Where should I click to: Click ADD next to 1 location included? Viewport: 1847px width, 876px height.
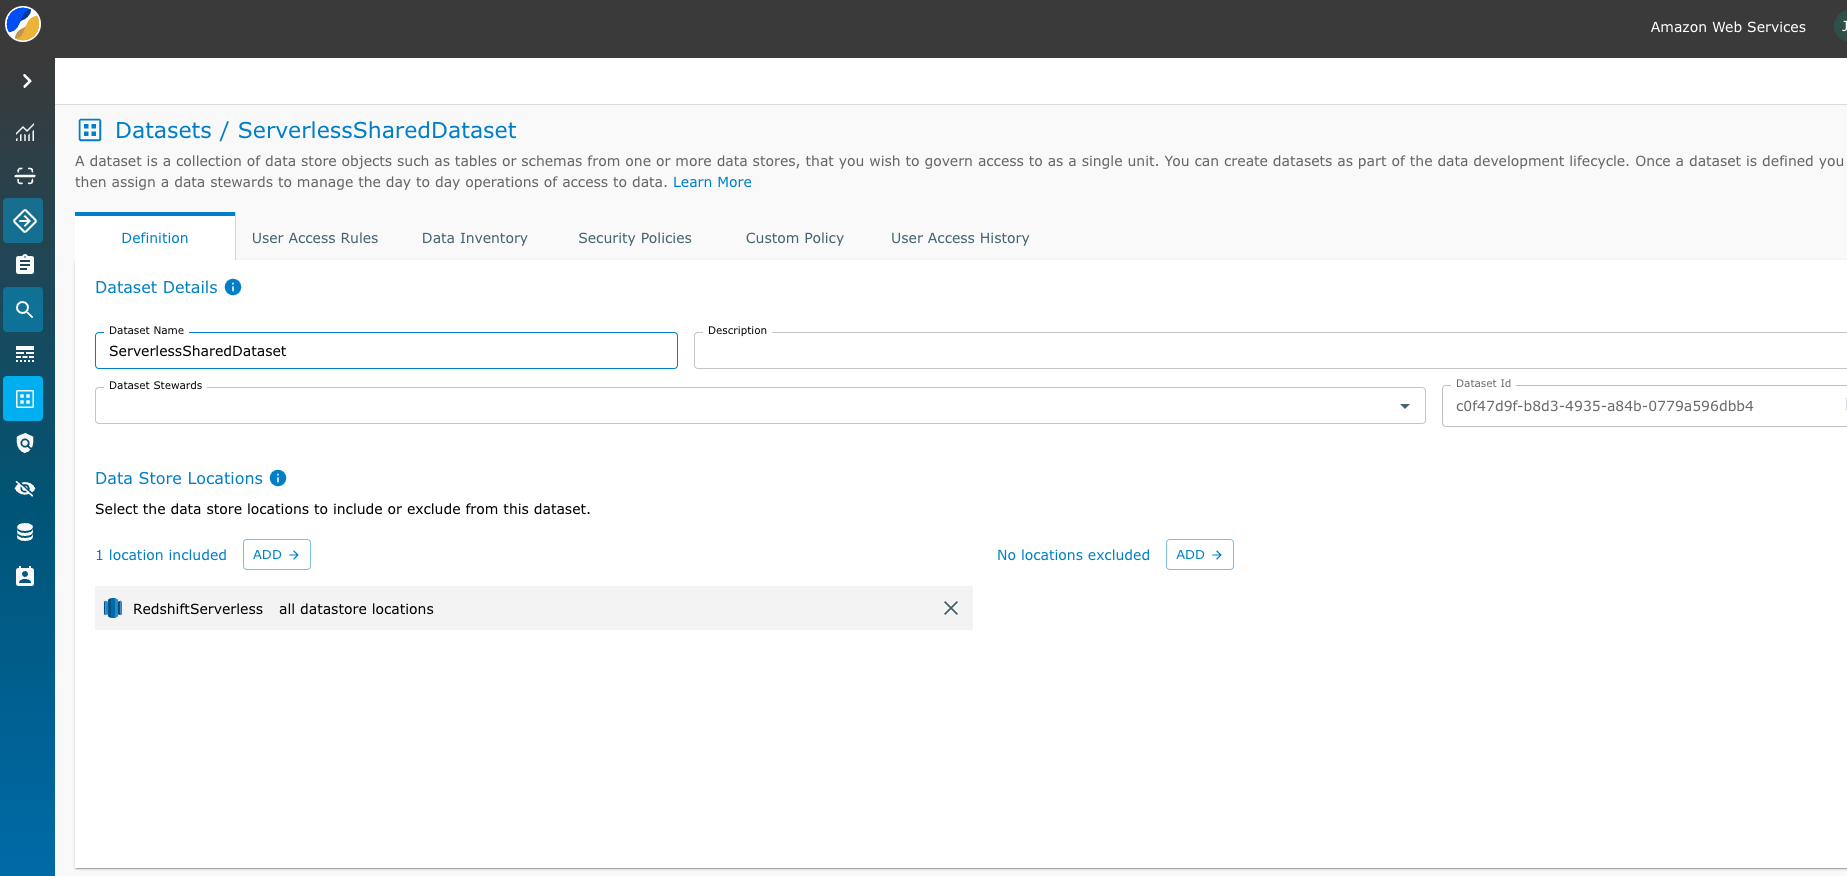click(277, 555)
